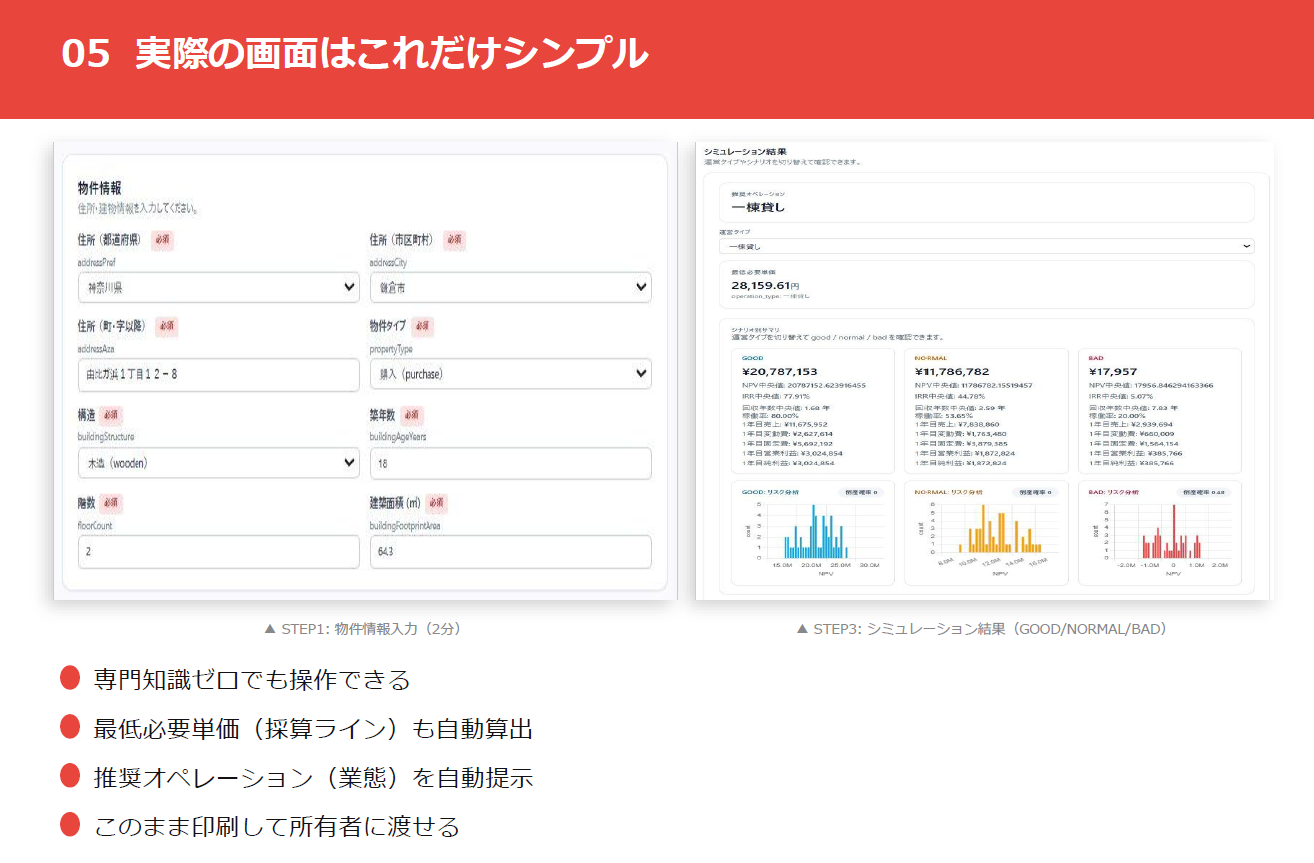
Task: Click the 町・字以降 address input field
Action: 218,375
